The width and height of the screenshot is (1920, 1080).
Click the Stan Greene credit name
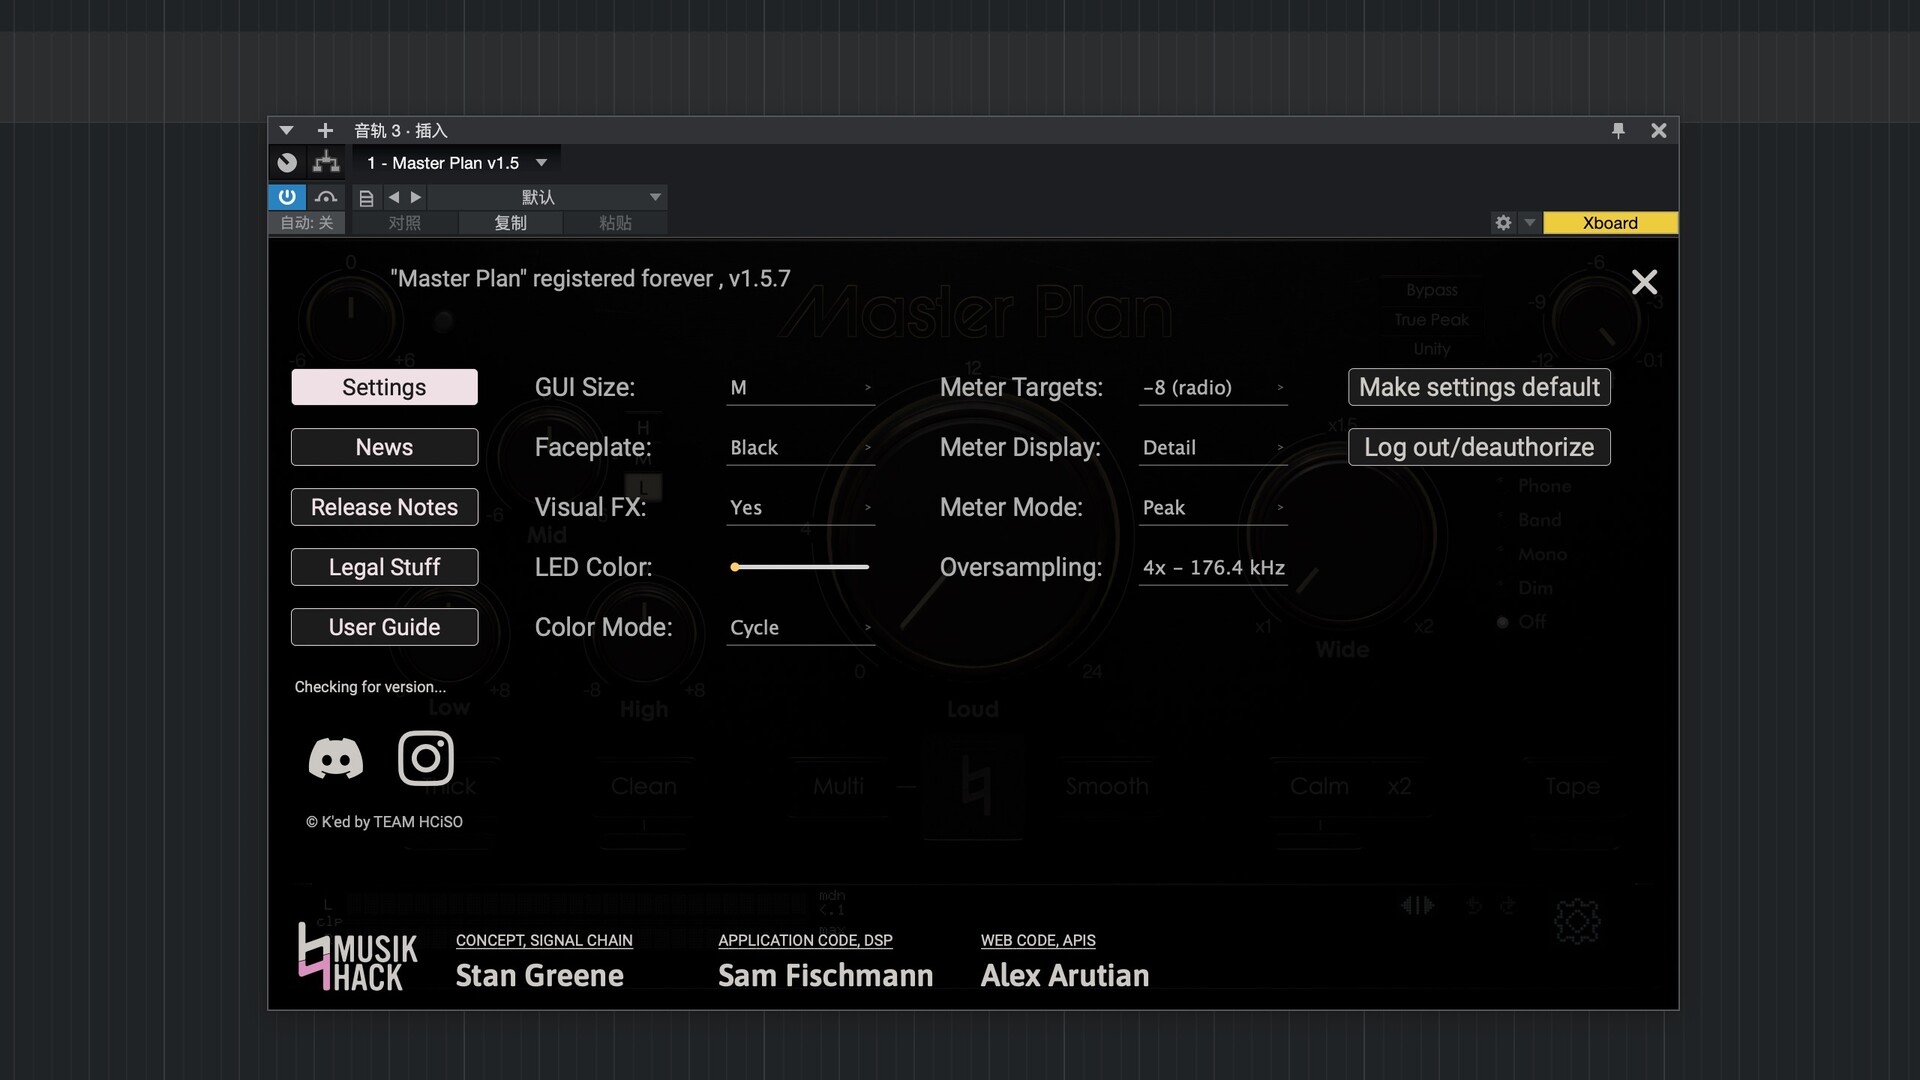tap(539, 975)
